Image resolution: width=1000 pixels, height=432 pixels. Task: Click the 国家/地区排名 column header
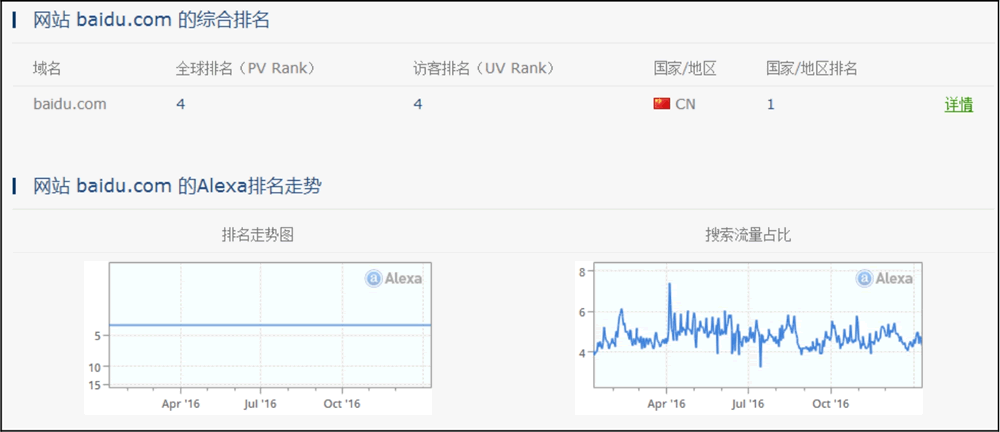pos(812,68)
